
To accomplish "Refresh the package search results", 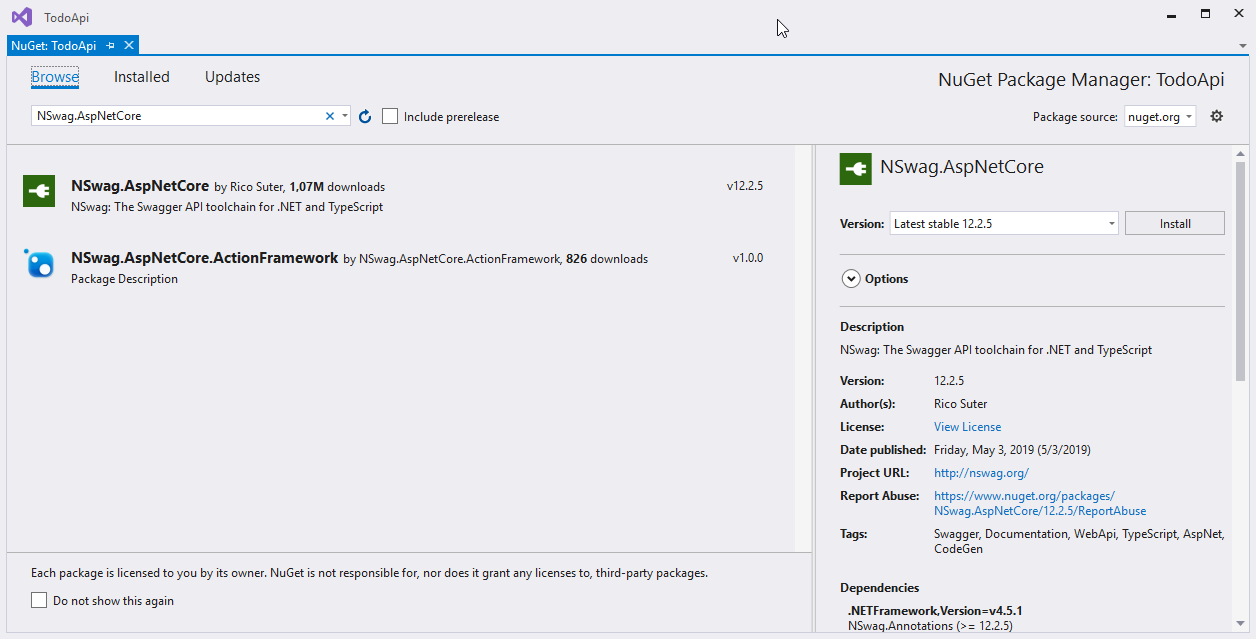I will pyautogui.click(x=365, y=117).
